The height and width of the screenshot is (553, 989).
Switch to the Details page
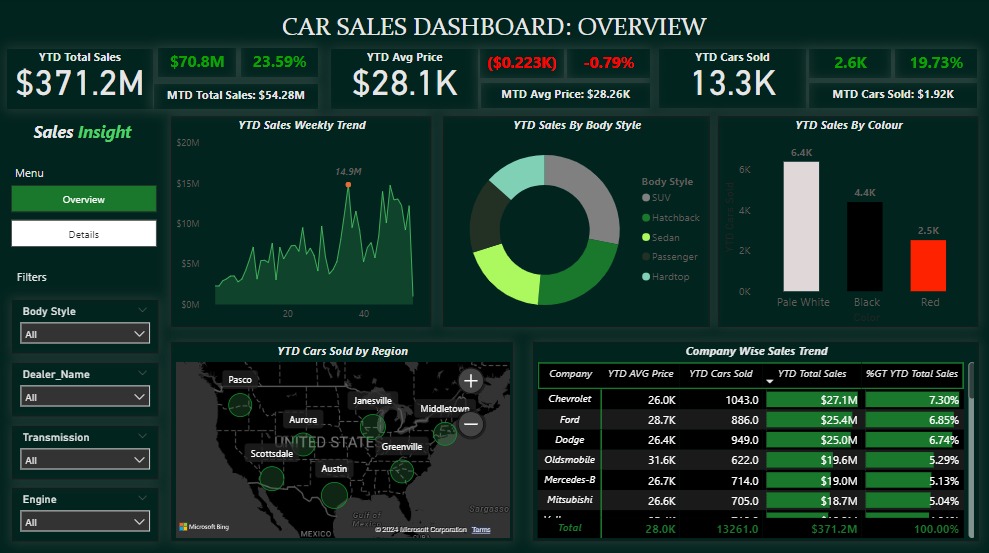coord(84,234)
